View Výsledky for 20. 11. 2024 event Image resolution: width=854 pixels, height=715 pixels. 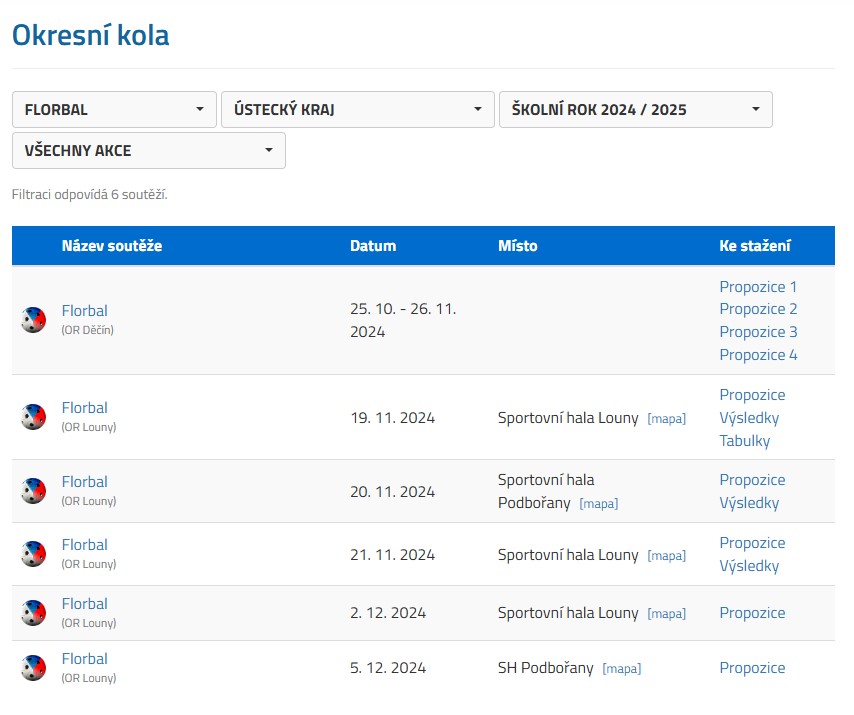(749, 503)
